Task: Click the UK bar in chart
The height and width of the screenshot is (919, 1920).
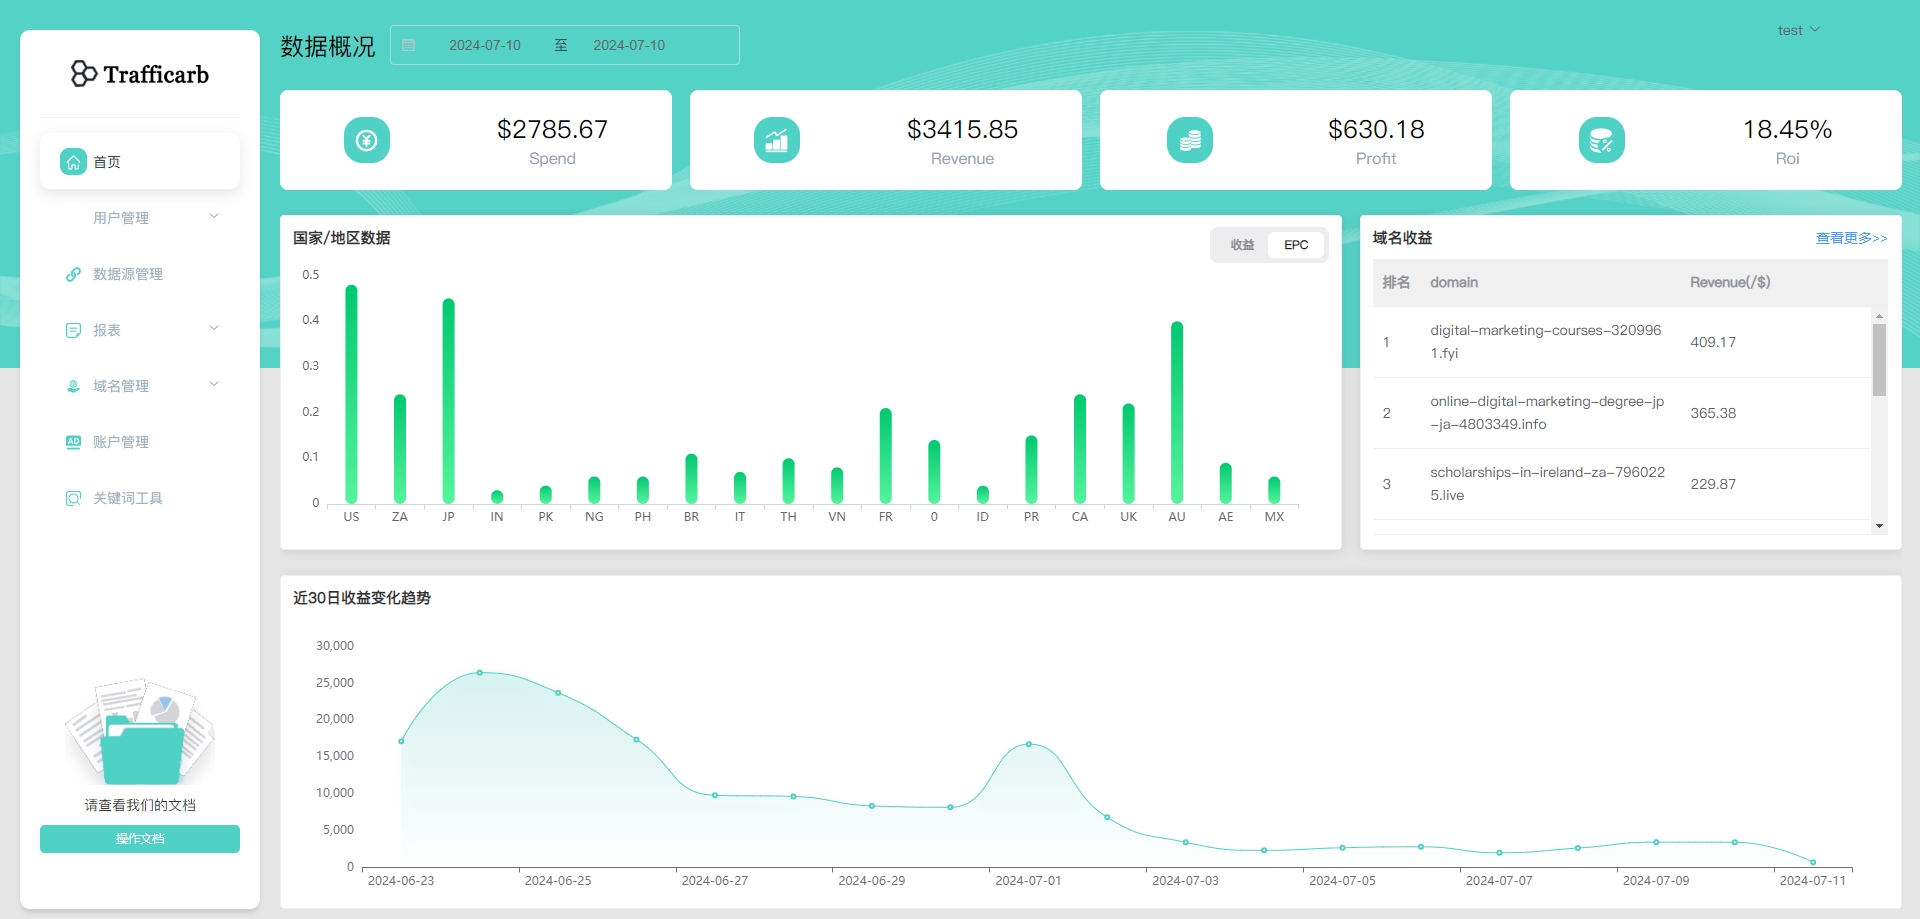Action: click(x=1128, y=453)
